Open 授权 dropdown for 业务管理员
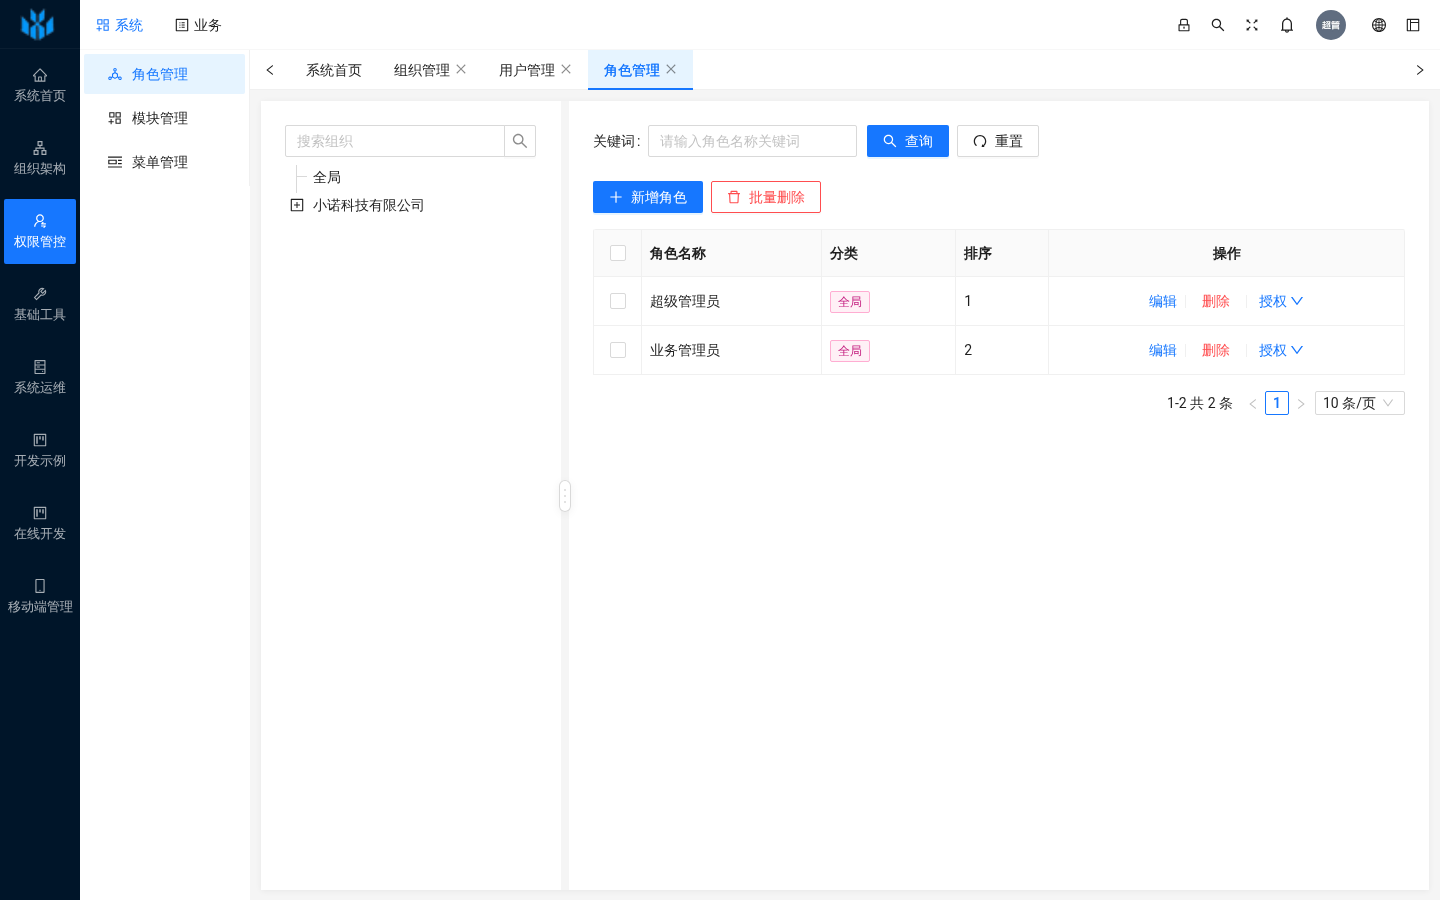This screenshot has width=1440, height=900. pos(1281,350)
